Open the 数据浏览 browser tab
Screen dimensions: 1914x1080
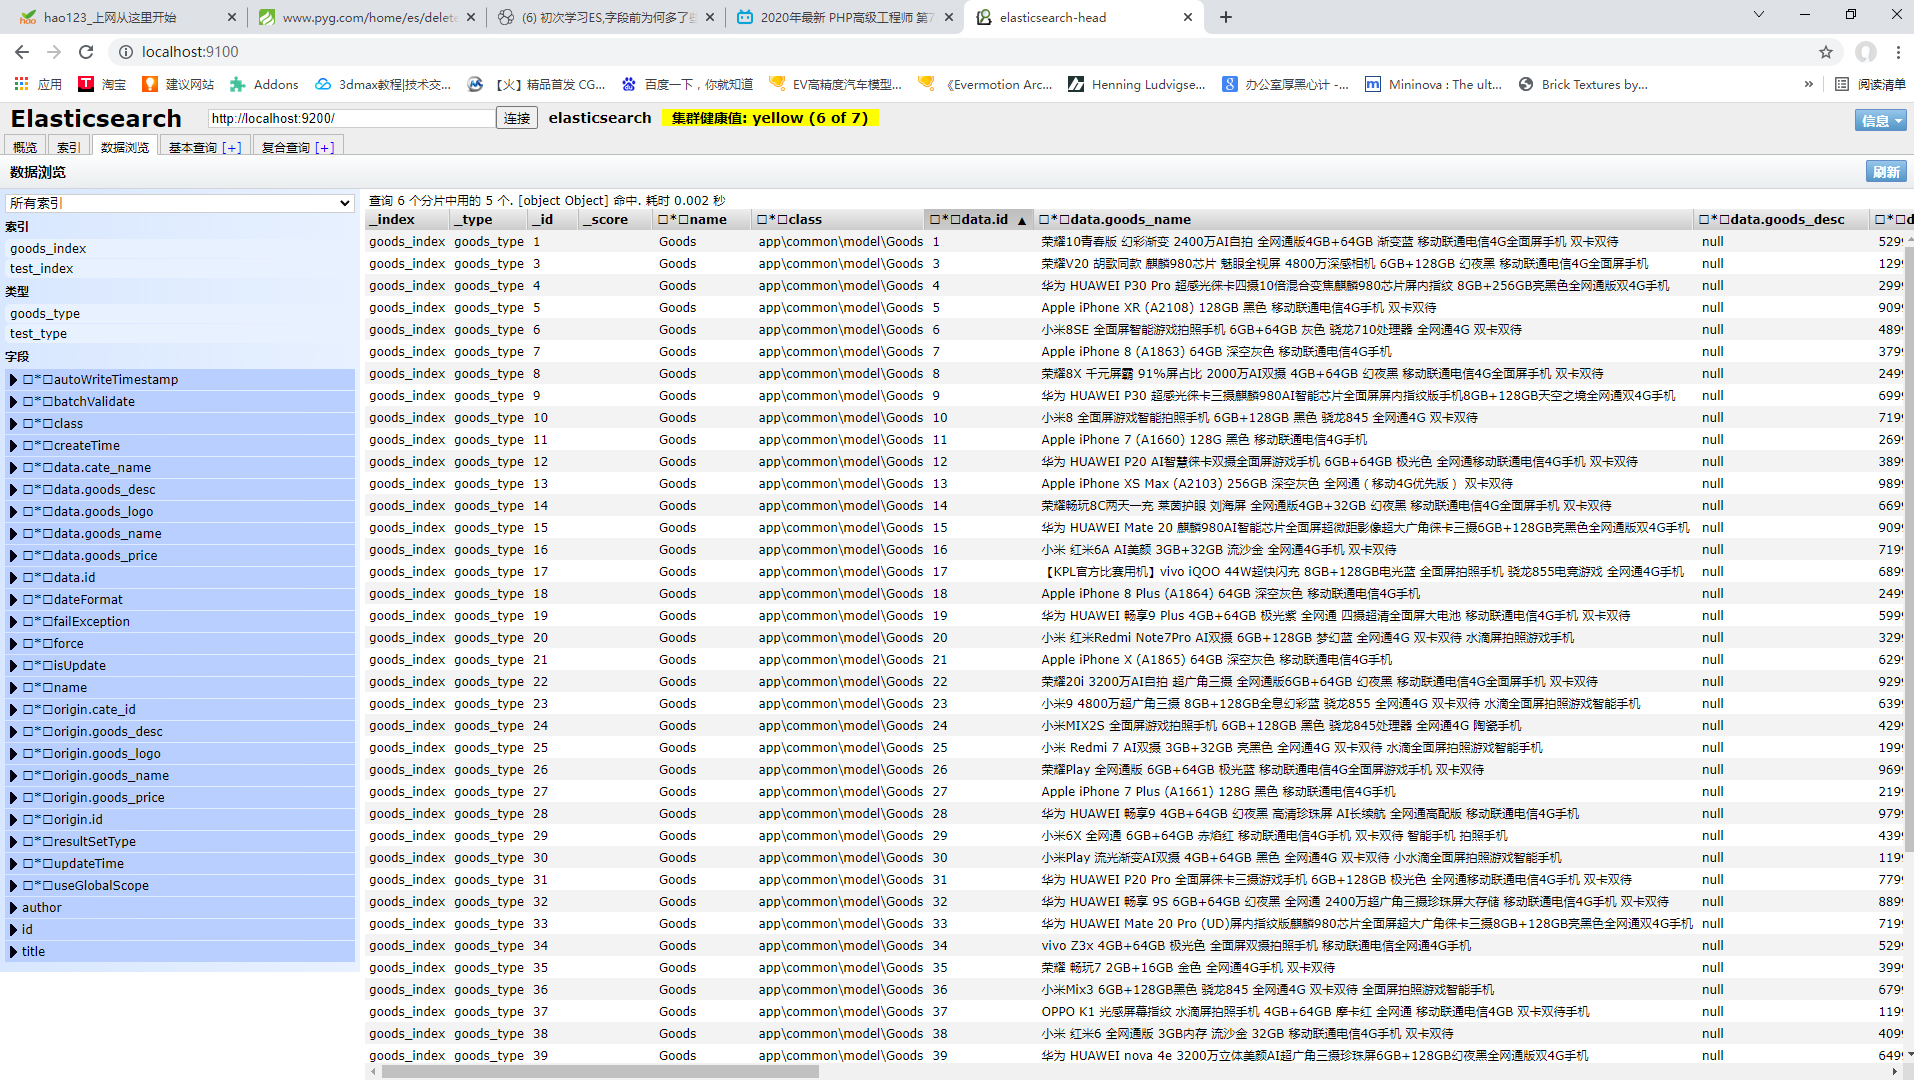coord(125,146)
